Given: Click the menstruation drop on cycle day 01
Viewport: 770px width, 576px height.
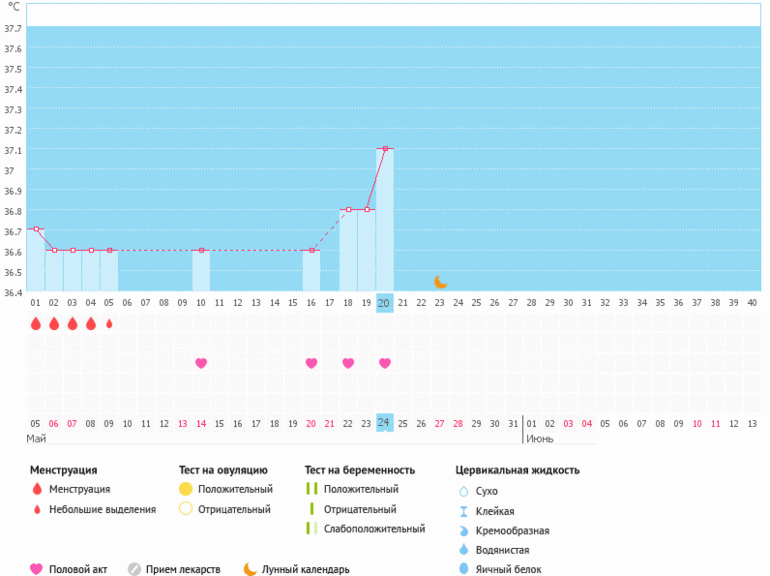Looking at the screenshot, I should click(36, 324).
